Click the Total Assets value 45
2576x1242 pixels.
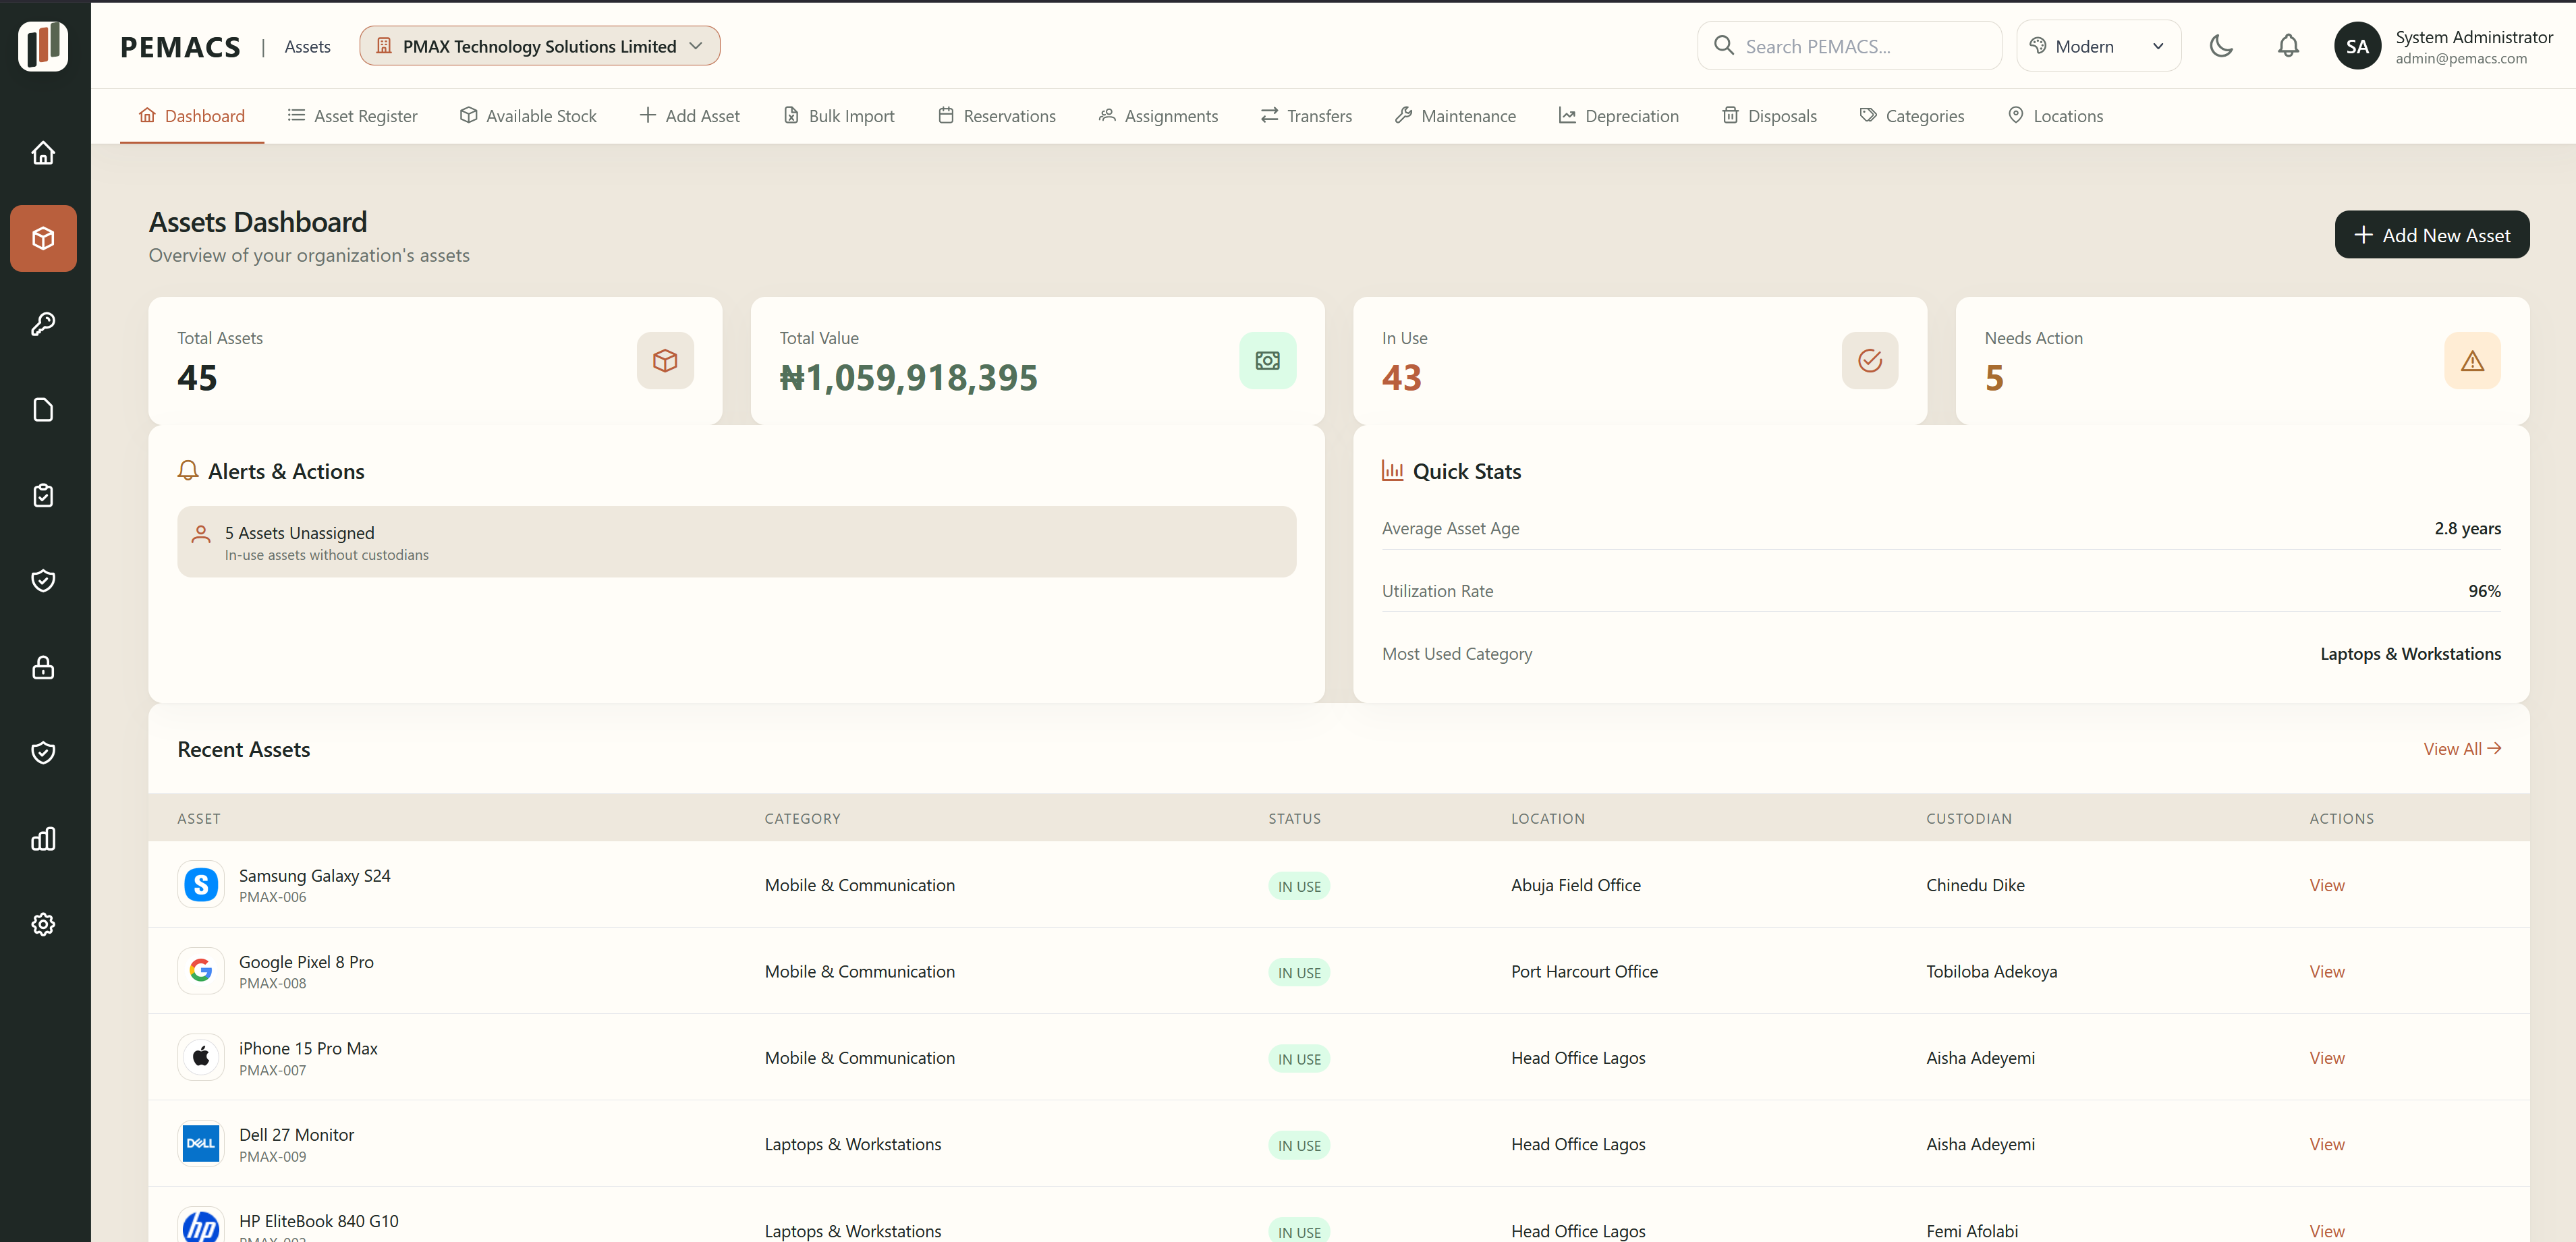197,378
